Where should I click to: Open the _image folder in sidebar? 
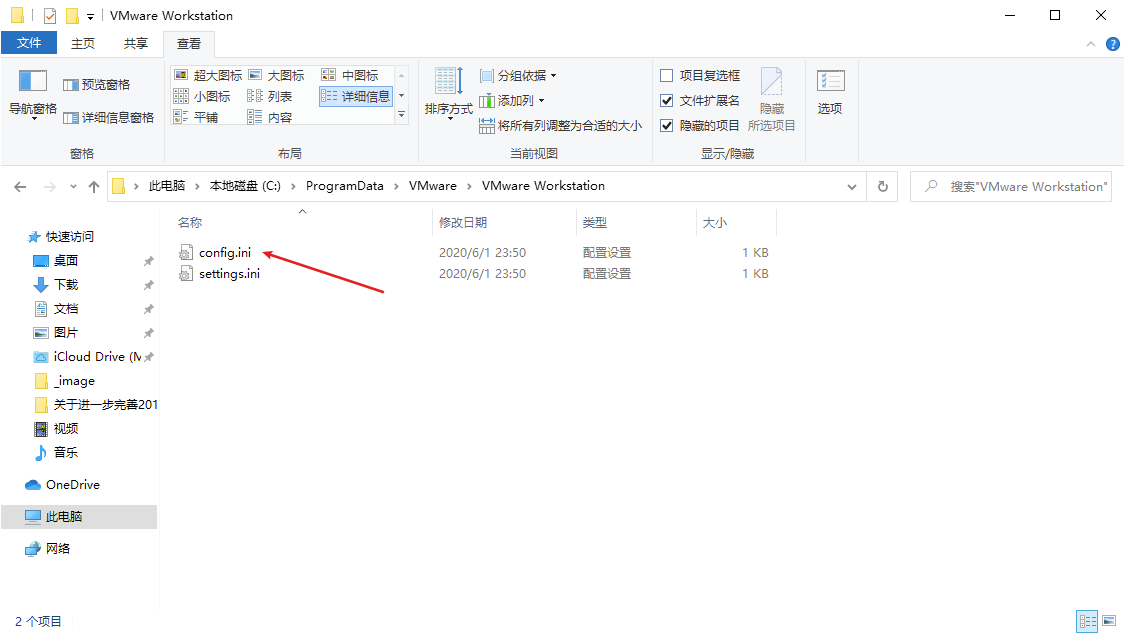tap(74, 381)
